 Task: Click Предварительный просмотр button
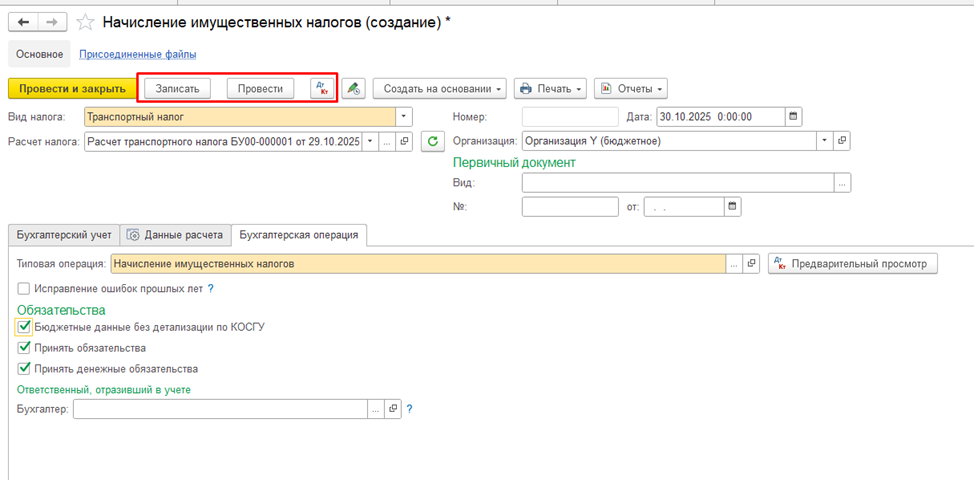tap(853, 264)
